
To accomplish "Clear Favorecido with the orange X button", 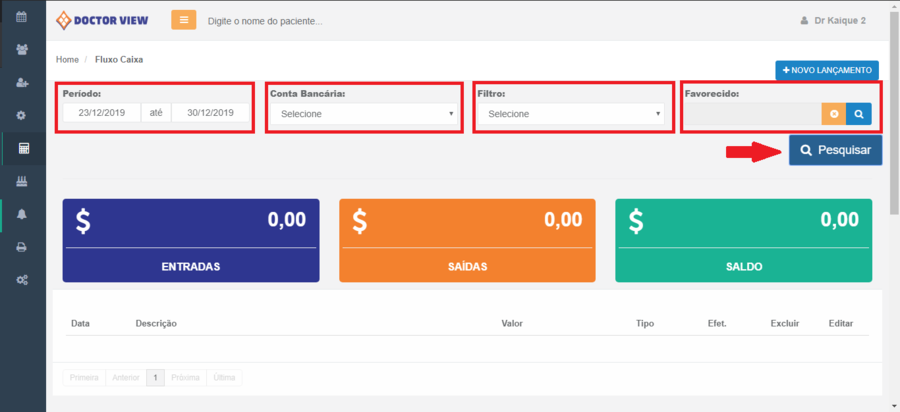I will tap(834, 114).
